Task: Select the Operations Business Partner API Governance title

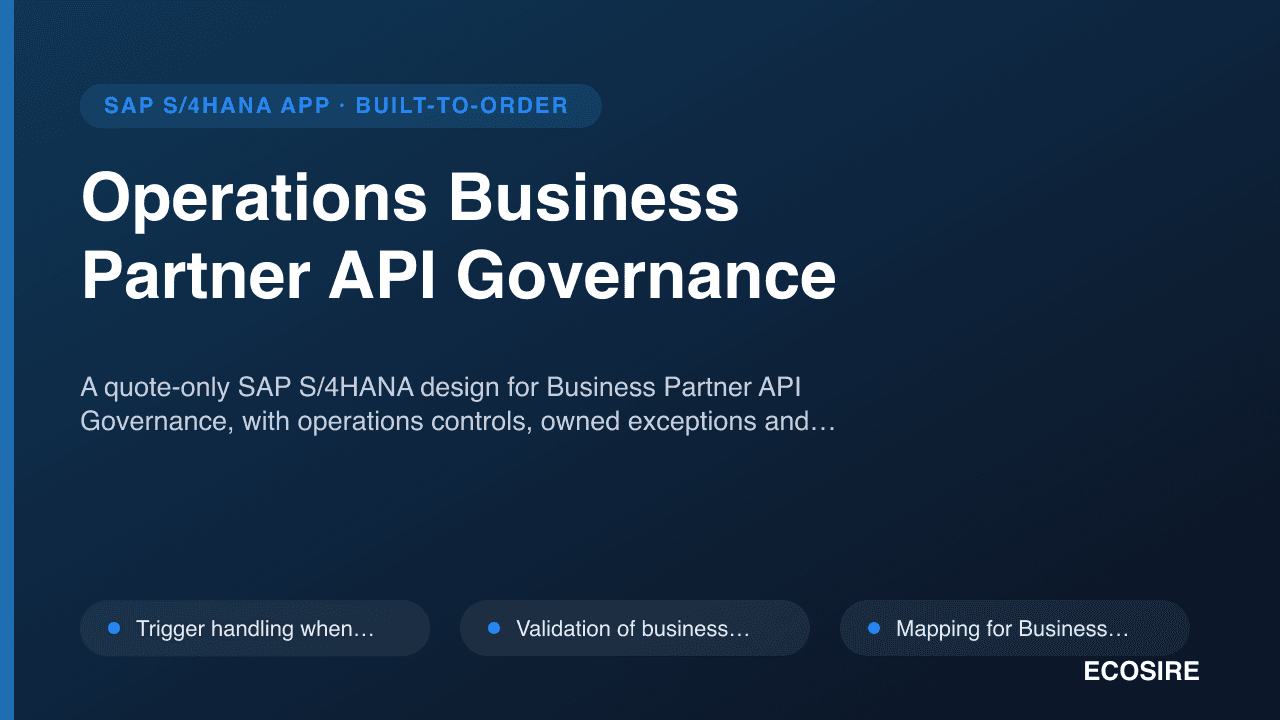Action: tap(458, 238)
